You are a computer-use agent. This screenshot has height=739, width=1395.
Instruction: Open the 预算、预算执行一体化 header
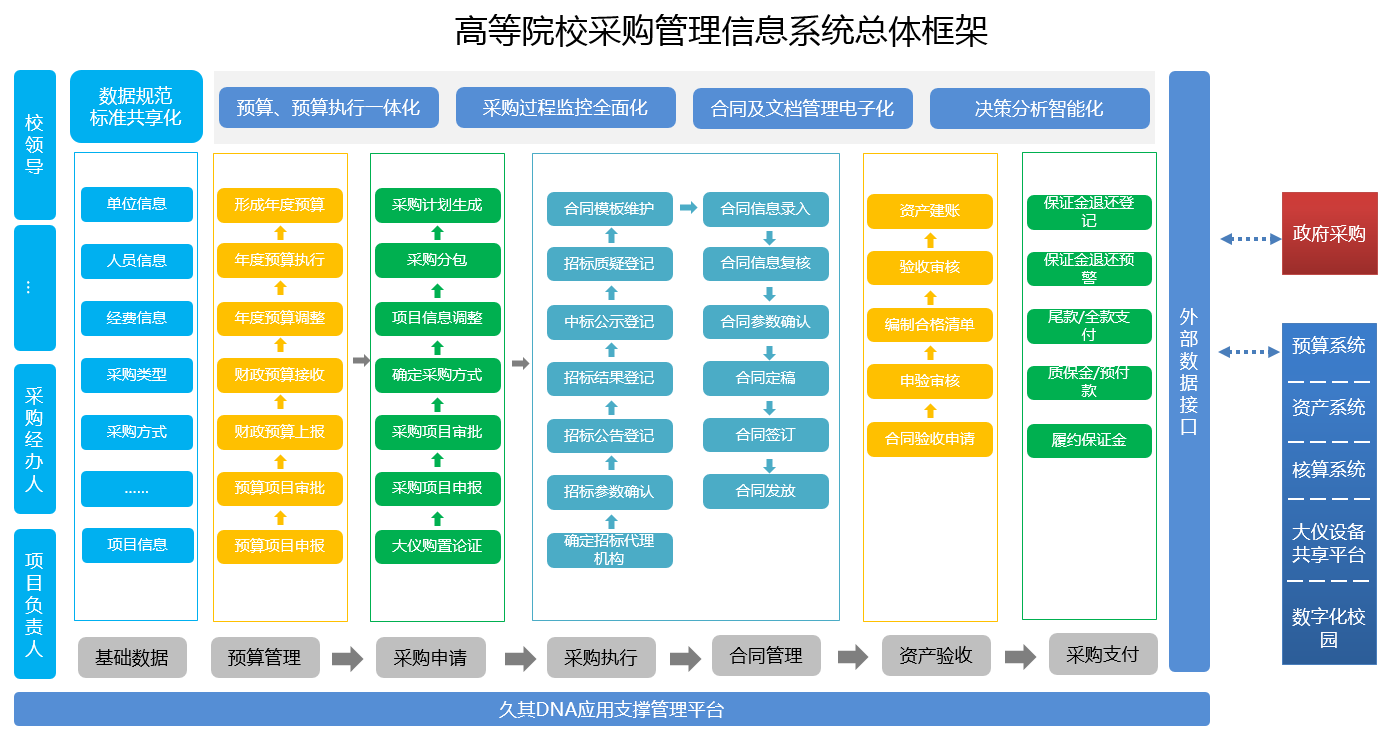coord(328,108)
